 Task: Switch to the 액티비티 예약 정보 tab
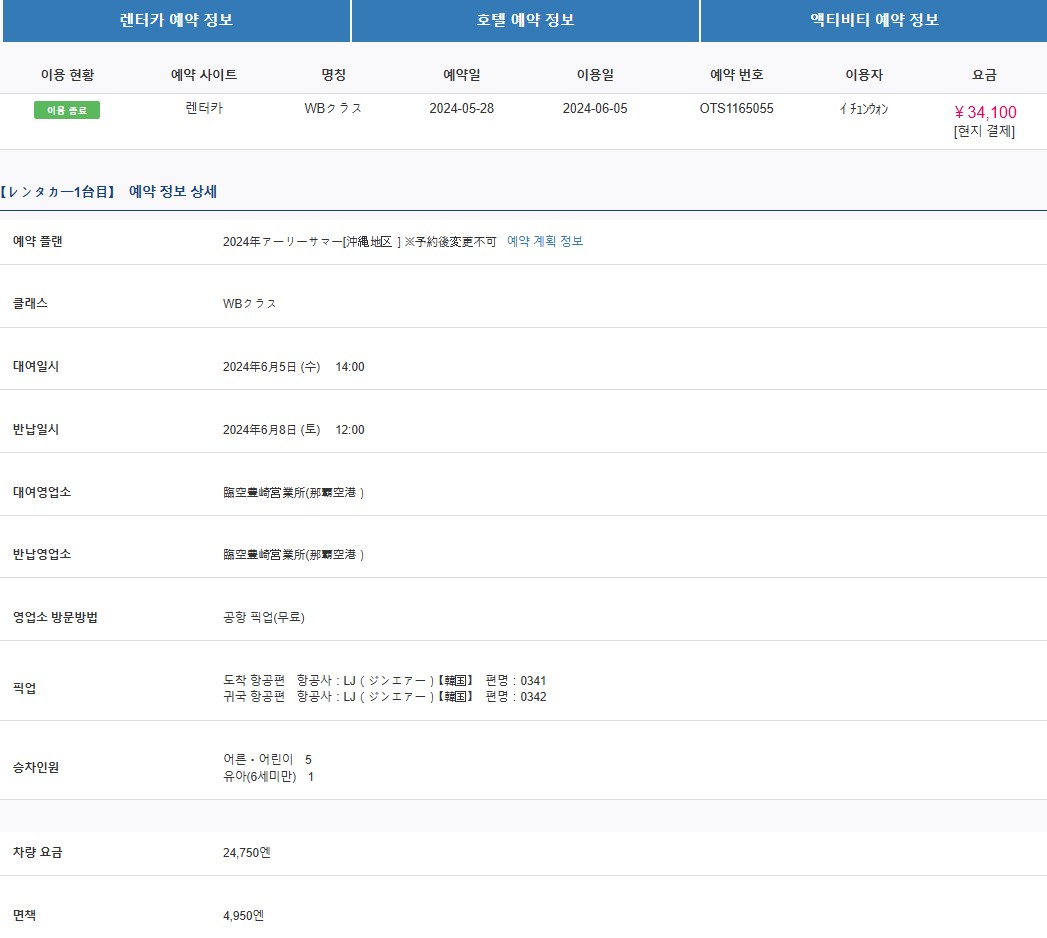pyautogui.click(x=872, y=21)
